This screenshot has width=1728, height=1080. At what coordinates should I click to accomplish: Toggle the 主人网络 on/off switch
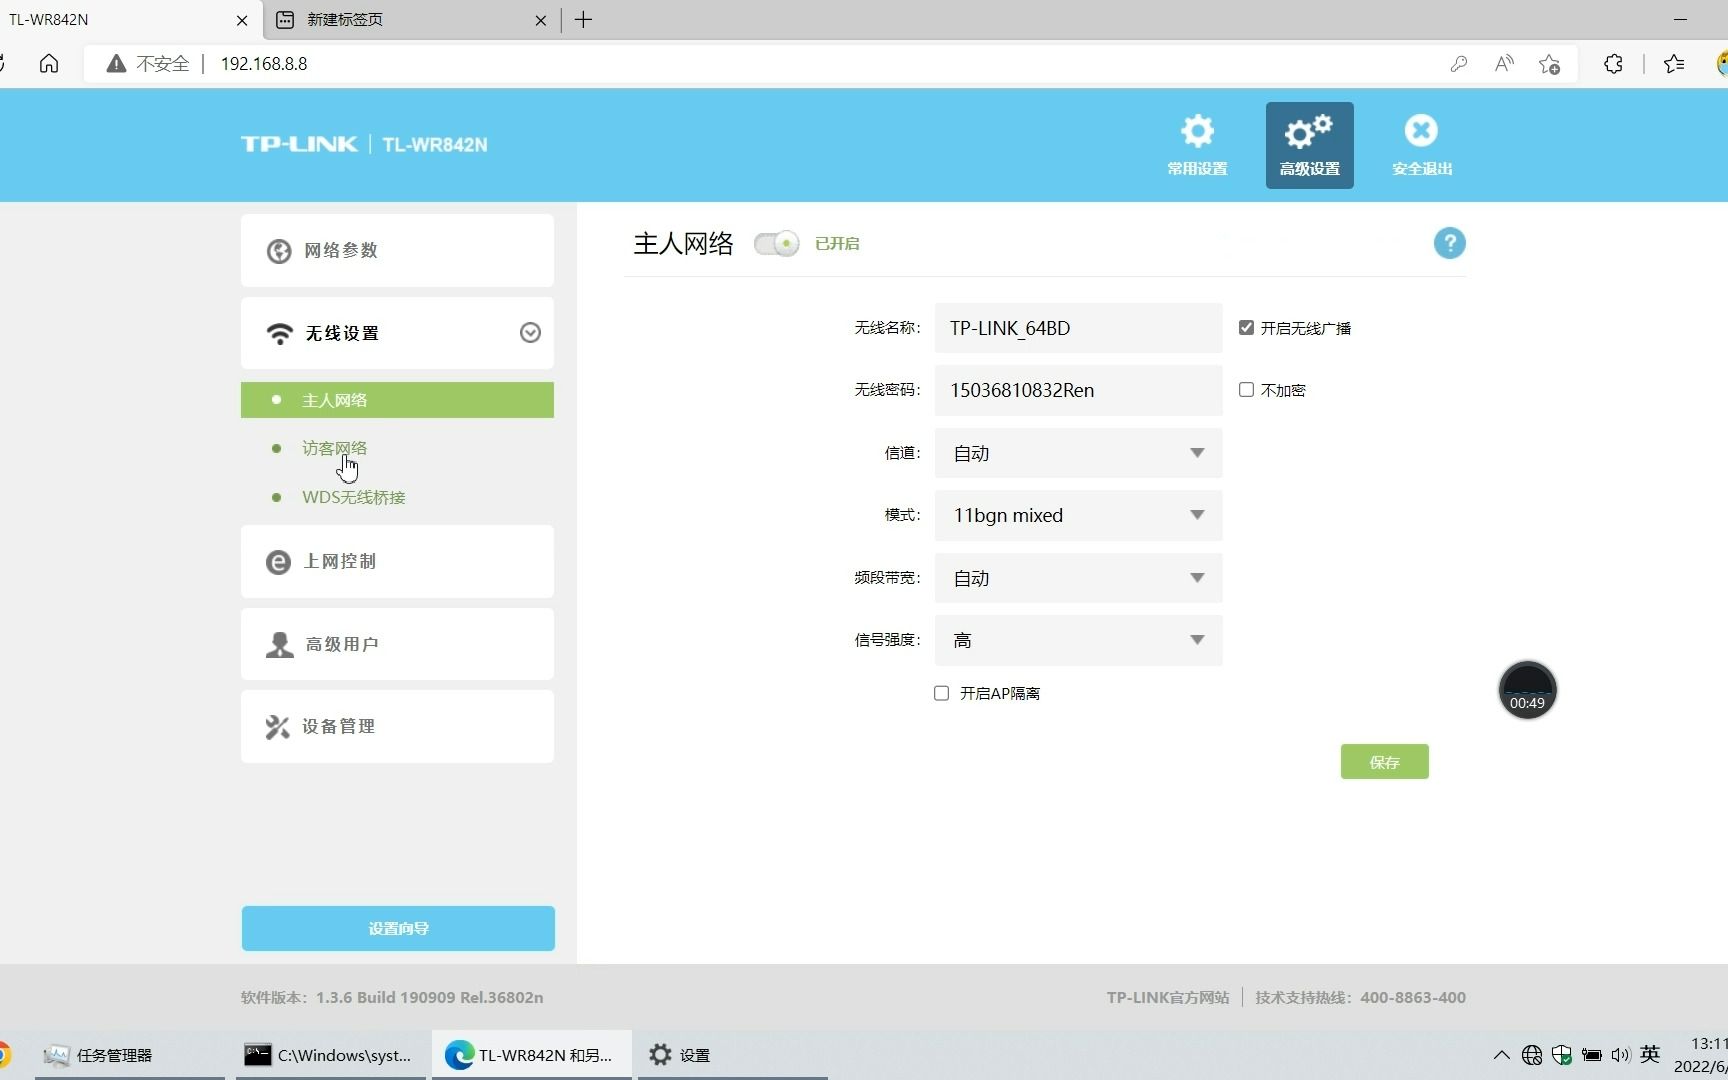coord(776,244)
